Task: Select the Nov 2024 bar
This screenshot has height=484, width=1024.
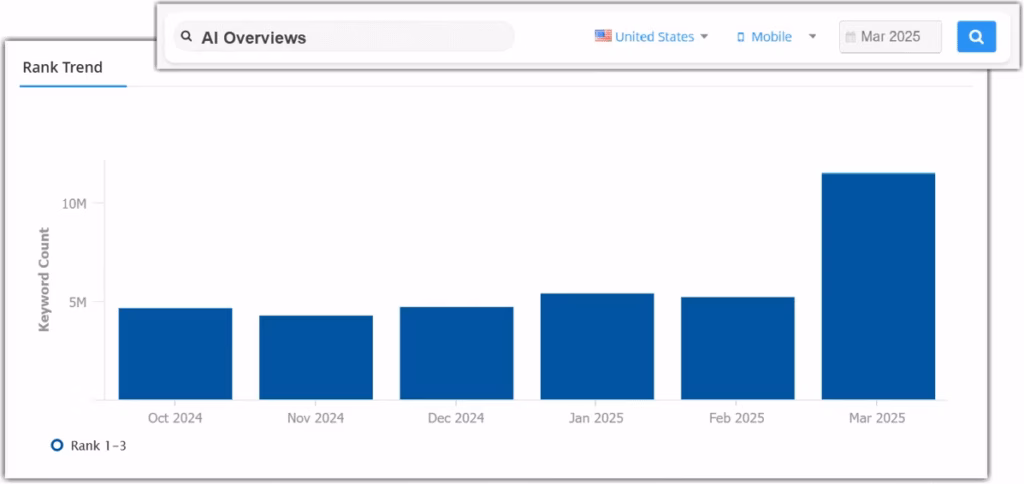Action: point(316,358)
